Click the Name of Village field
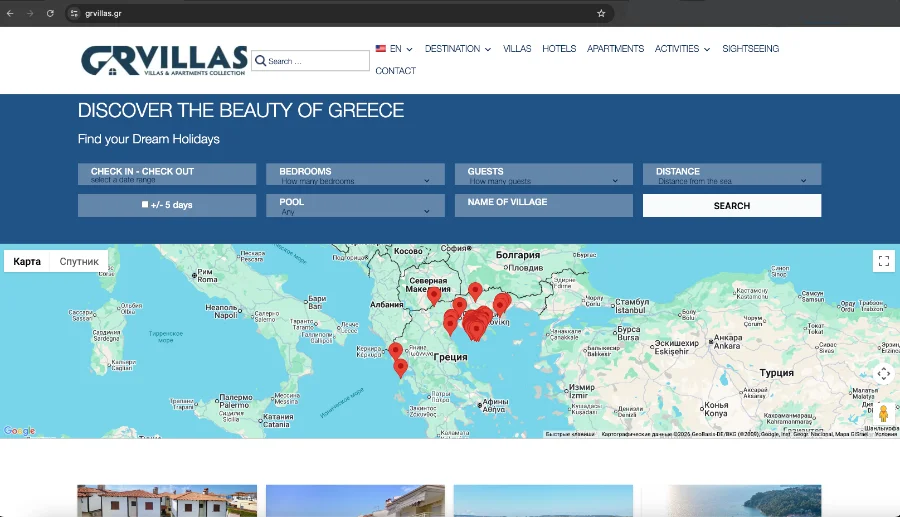 pyautogui.click(x=543, y=205)
